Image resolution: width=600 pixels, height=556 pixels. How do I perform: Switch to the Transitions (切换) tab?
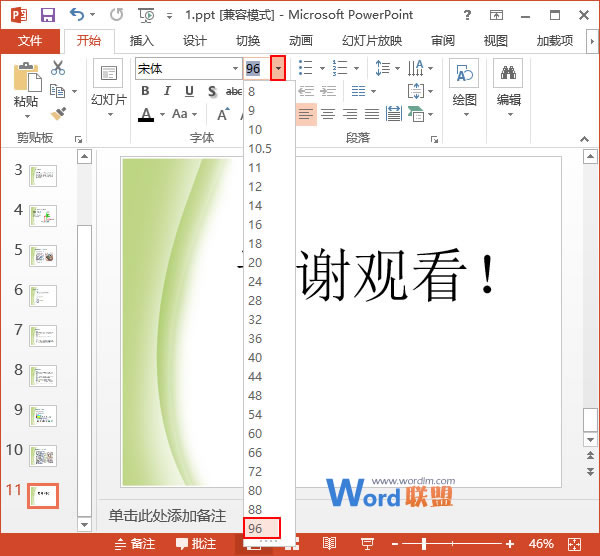click(x=248, y=41)
